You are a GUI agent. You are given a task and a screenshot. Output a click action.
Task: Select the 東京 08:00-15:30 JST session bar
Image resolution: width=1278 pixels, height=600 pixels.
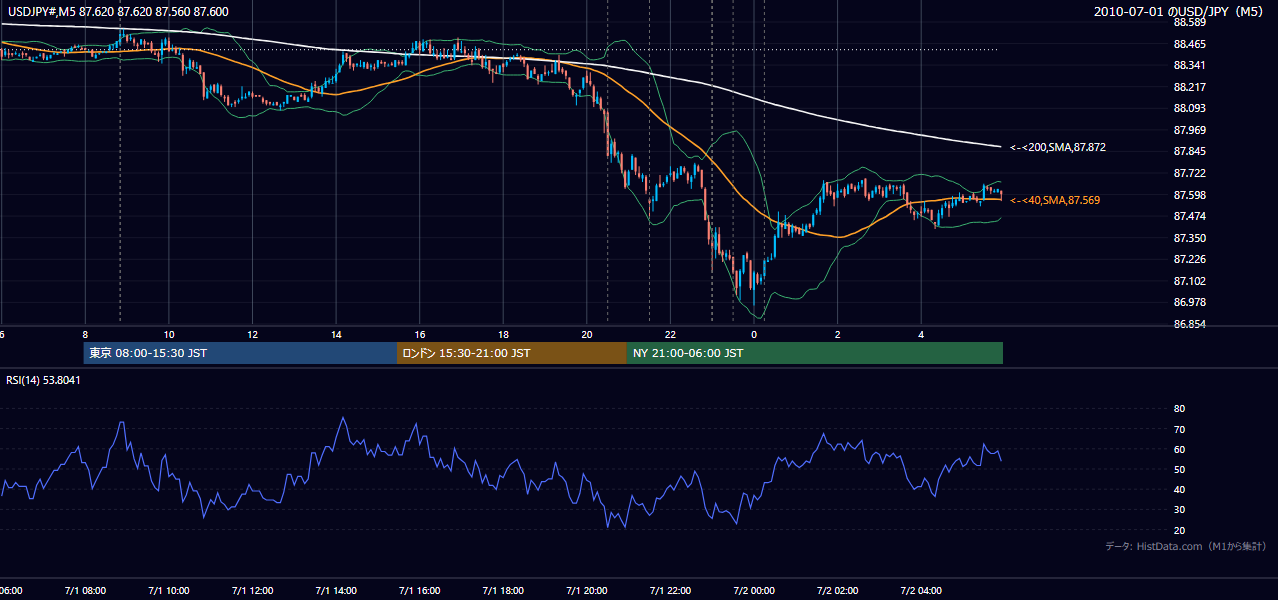click(x=240, y=353)
